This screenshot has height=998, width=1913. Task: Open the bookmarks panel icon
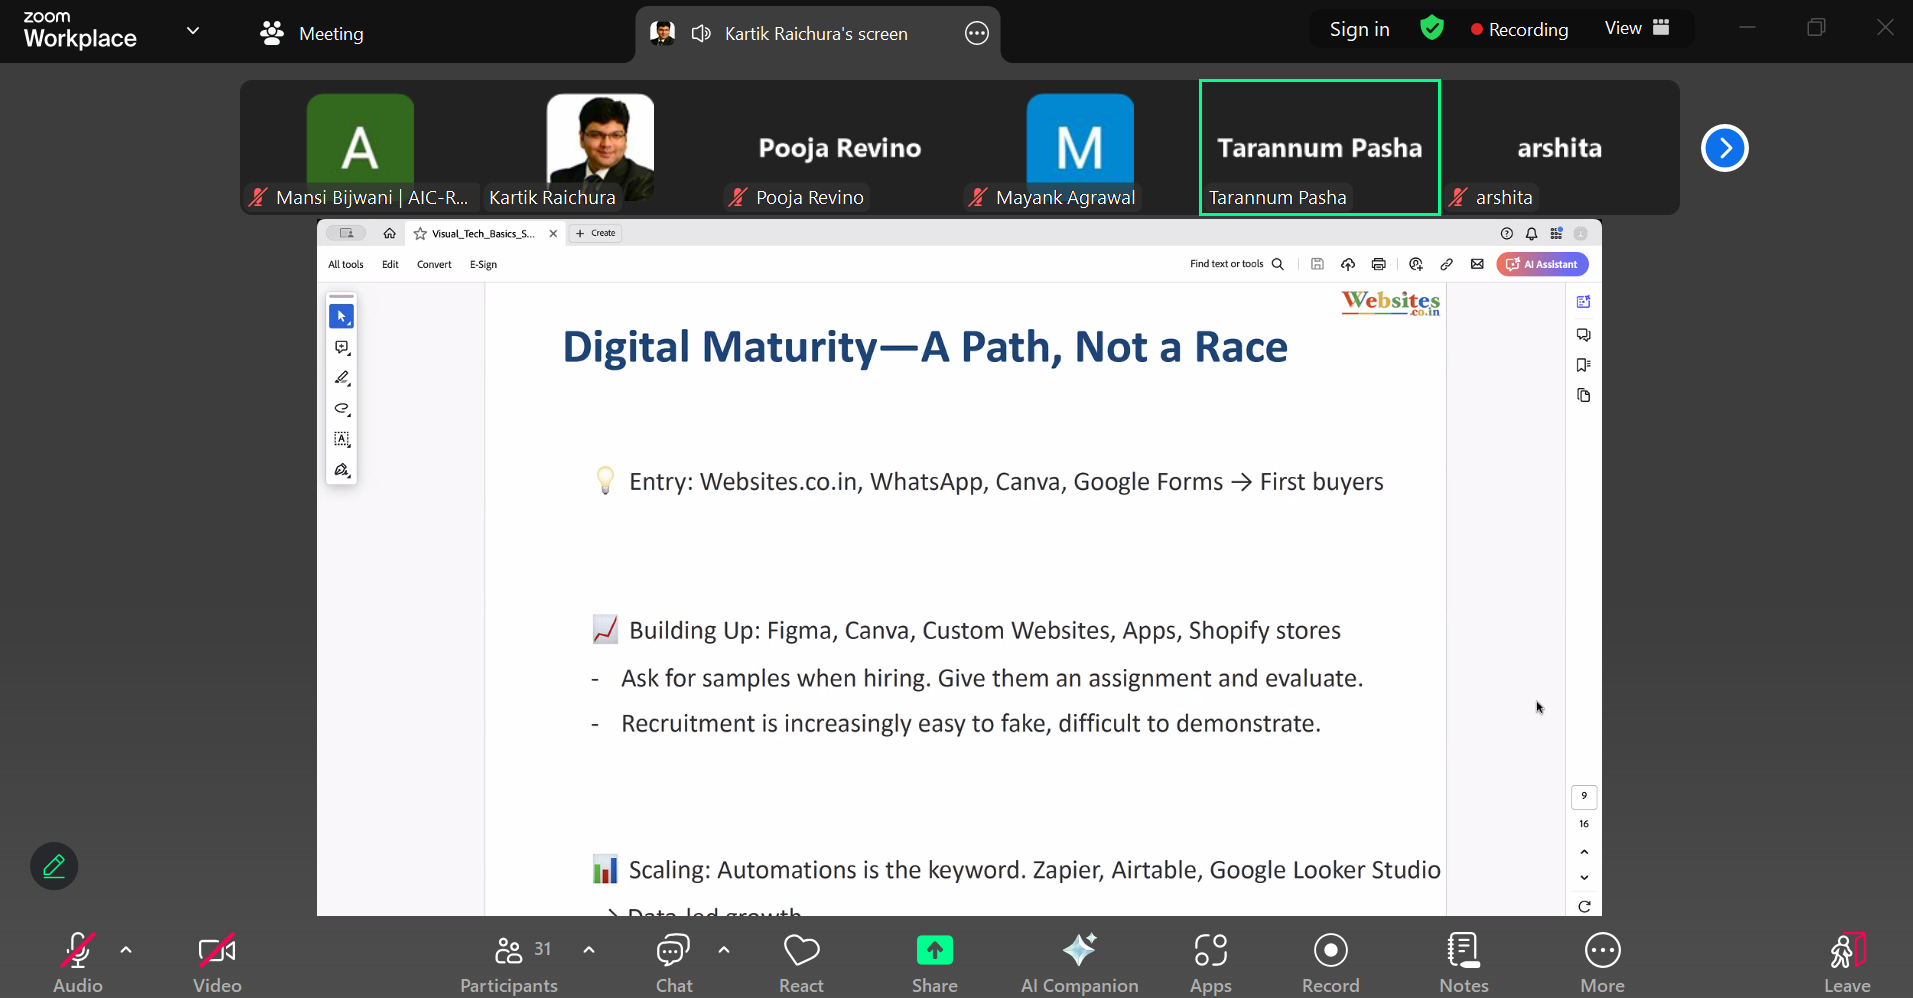click(x=1583, y=365)
